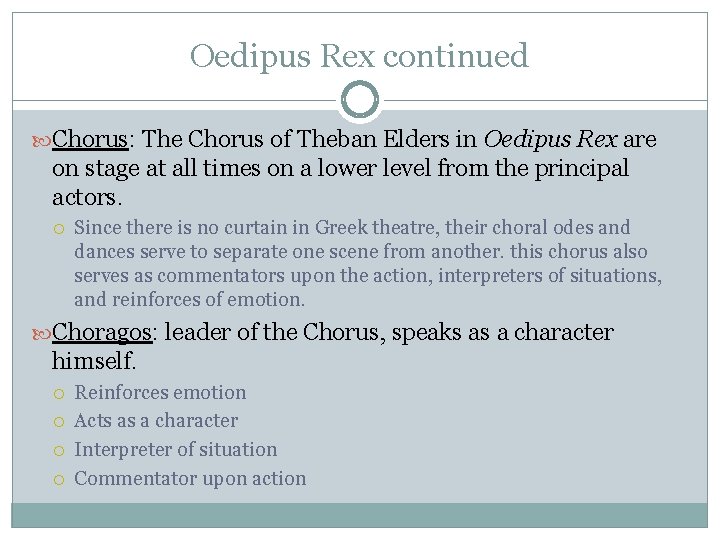720x540 pixels.
Task: Click the word 'himself' under Choragos
Action: click(92, 360)
